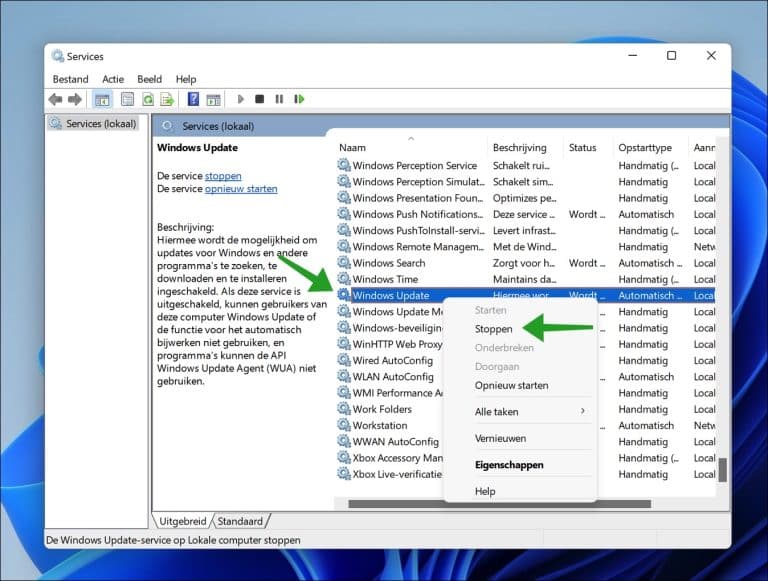Click gear icon next to Windows Presentation Foundation
Viewport: 768px width, 581px height.
click(x=344, y=197)
